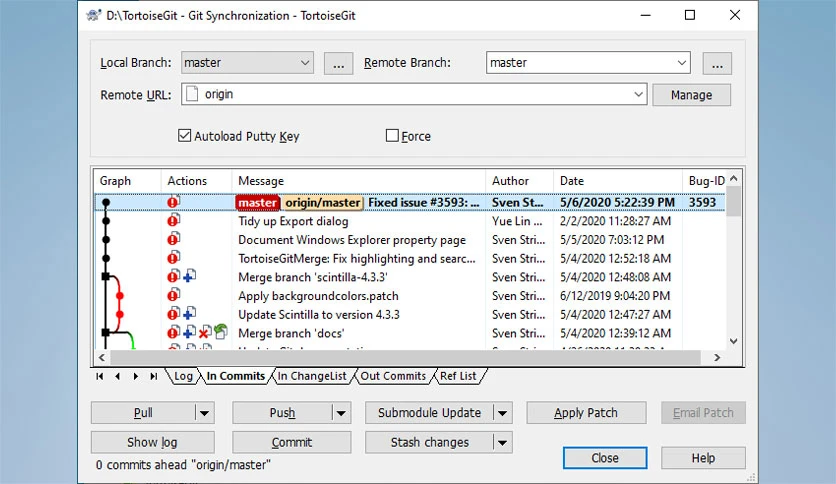Enable the Force checkbox
This screenshot has height=484, width=836.
coord(392,135)
